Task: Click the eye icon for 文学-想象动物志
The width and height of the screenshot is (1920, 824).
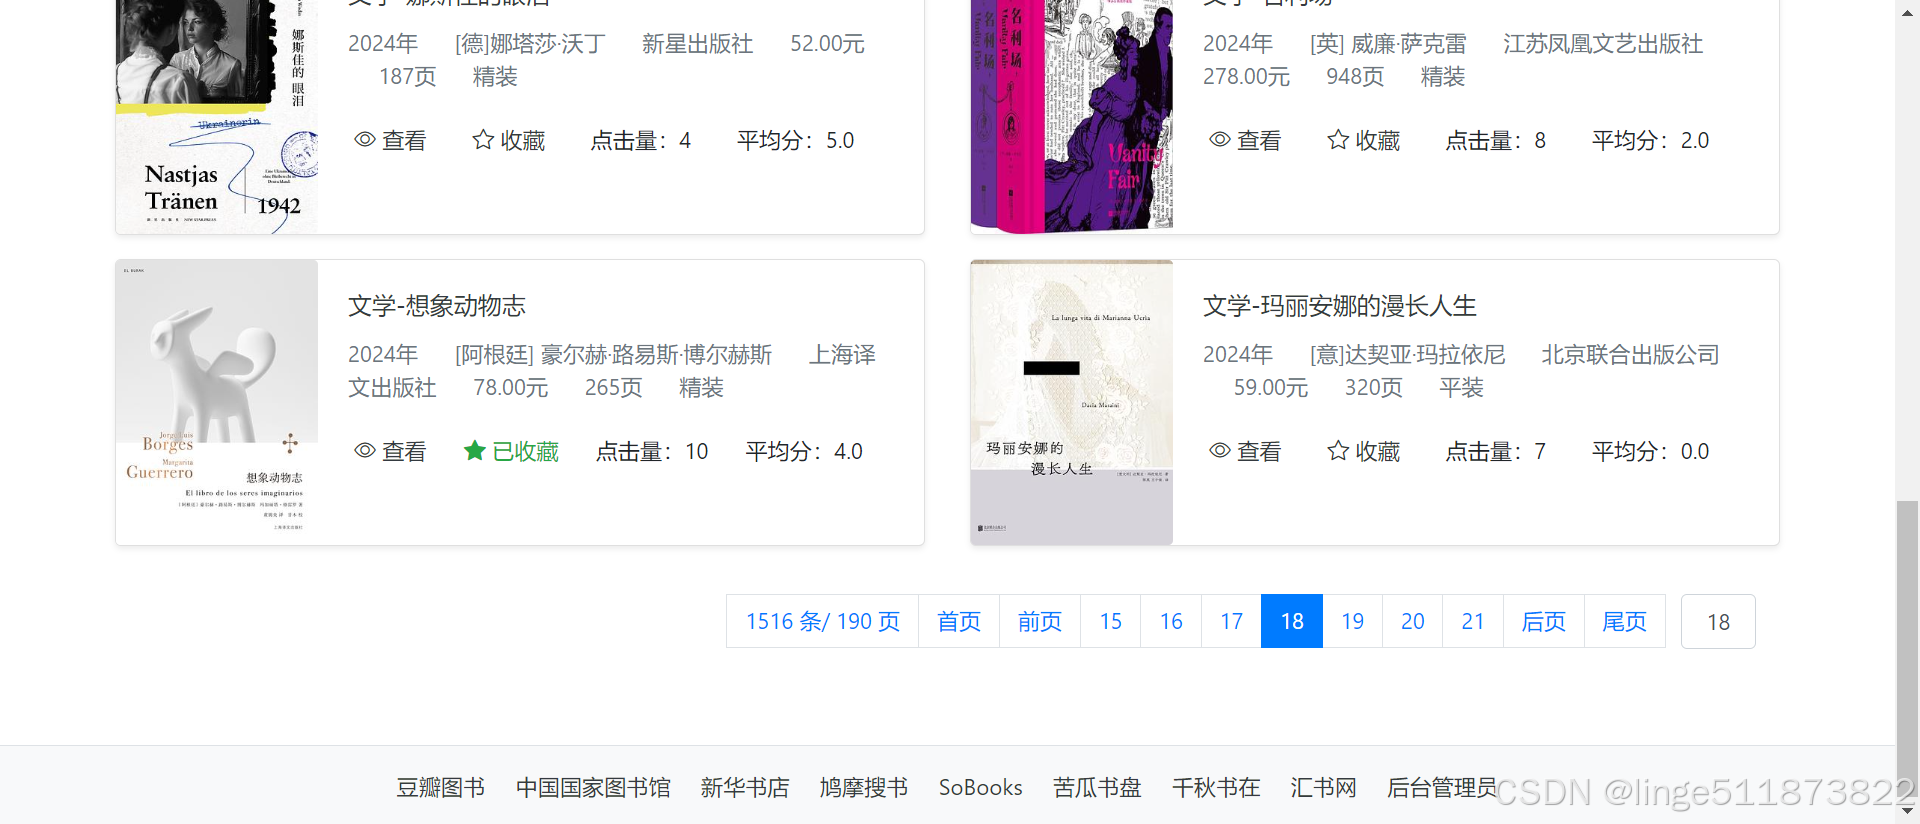Action: (365, 451)
